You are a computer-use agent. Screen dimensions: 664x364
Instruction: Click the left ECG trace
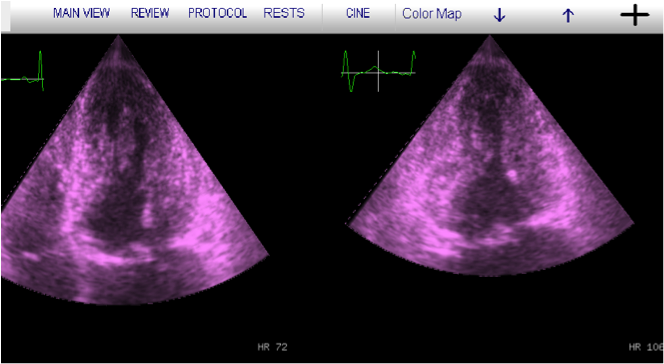tap(22, 72)
